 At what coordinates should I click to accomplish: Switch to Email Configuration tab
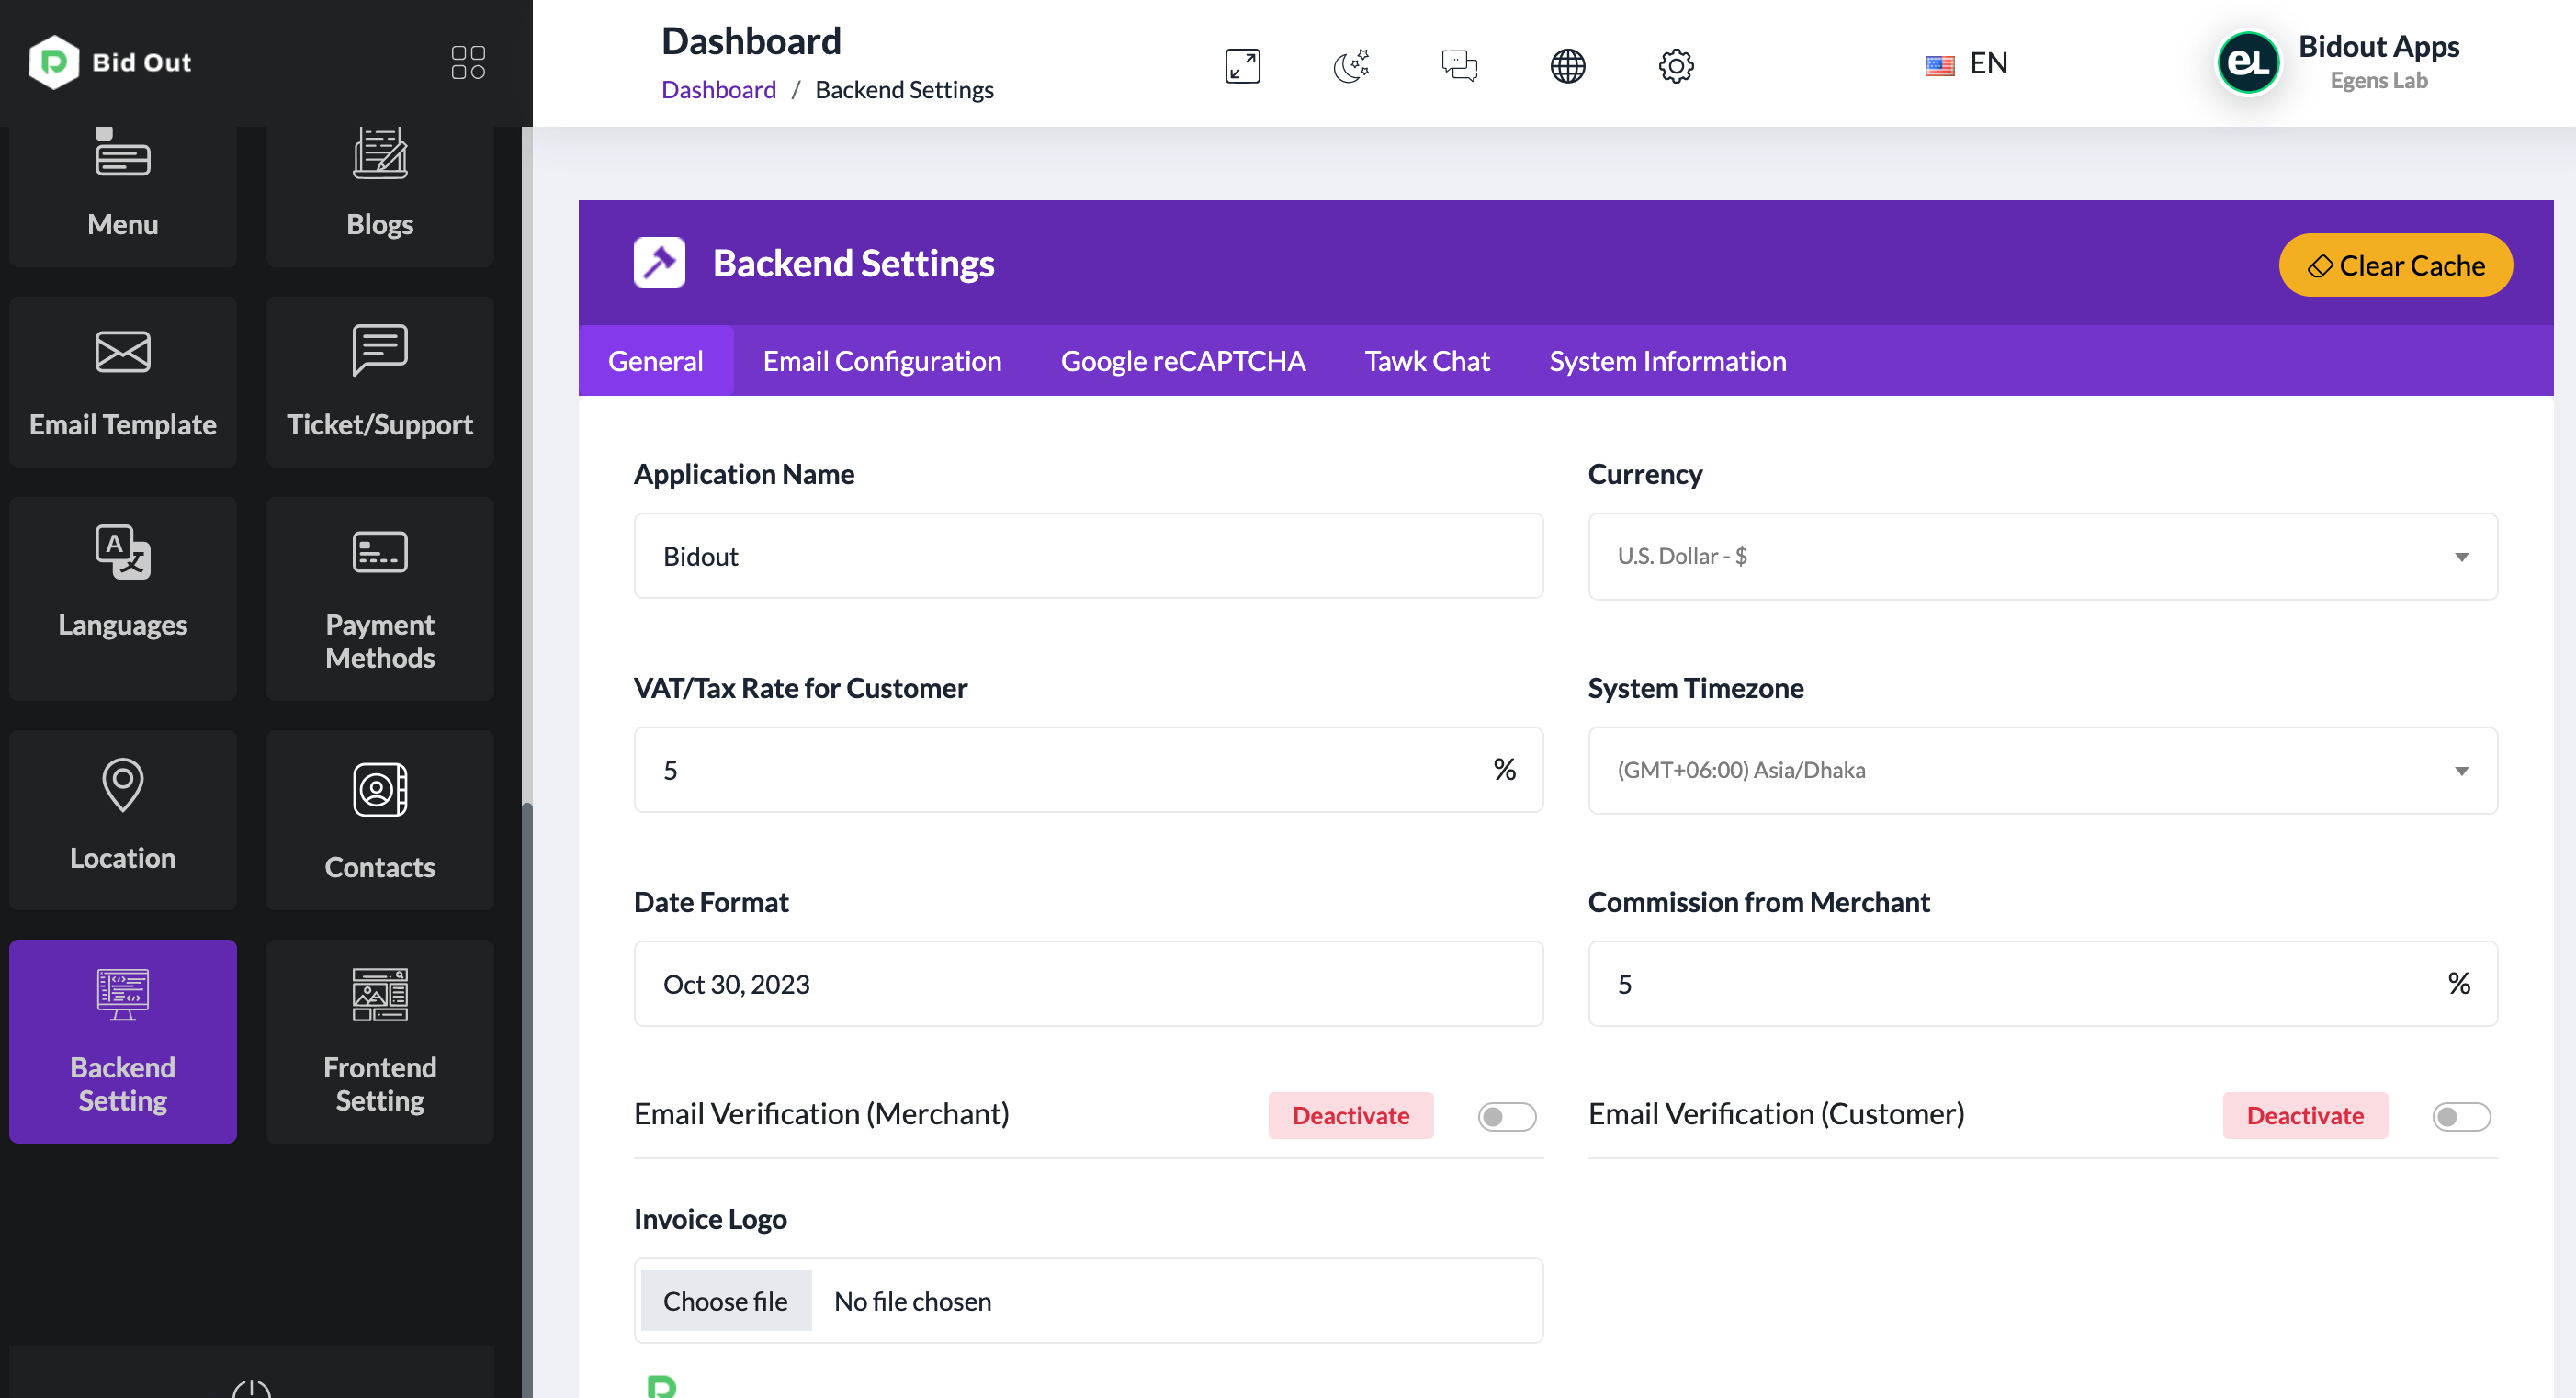tap(881, 361)
